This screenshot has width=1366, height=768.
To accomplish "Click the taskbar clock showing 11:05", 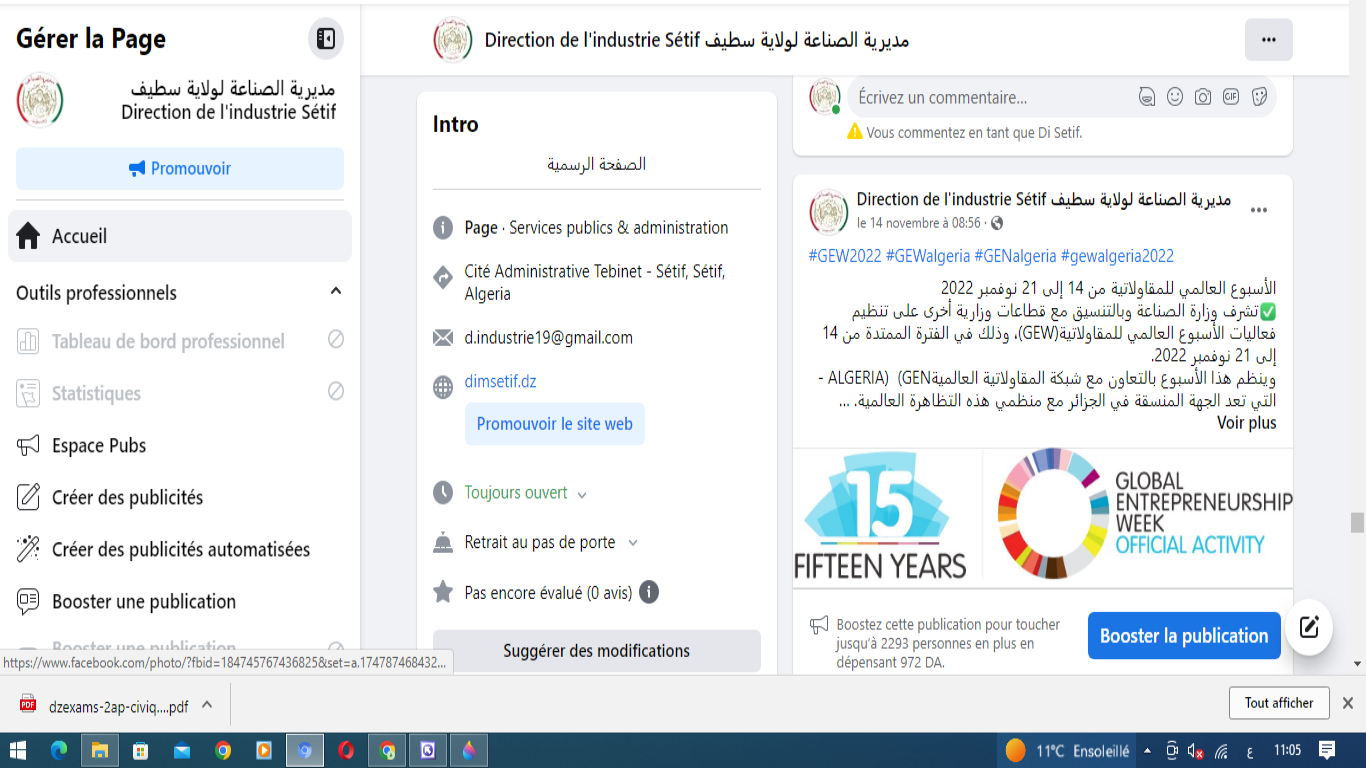I will click(1288, 750).
